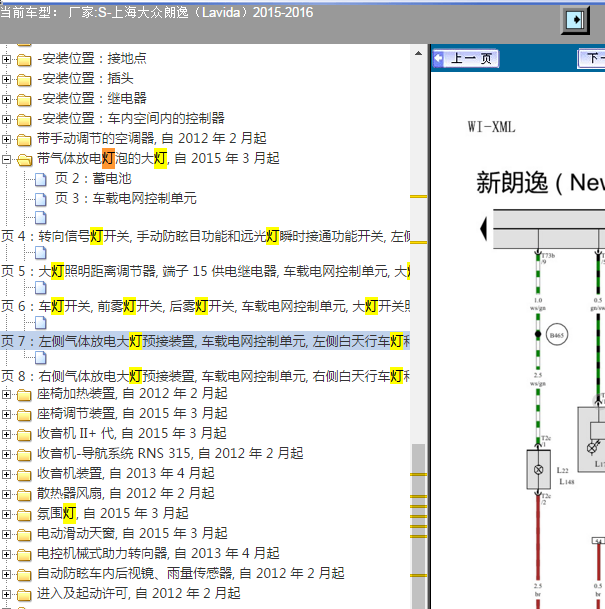
Task: Expand 座椅调节装置 folder
Action: [x=6, y=414]
